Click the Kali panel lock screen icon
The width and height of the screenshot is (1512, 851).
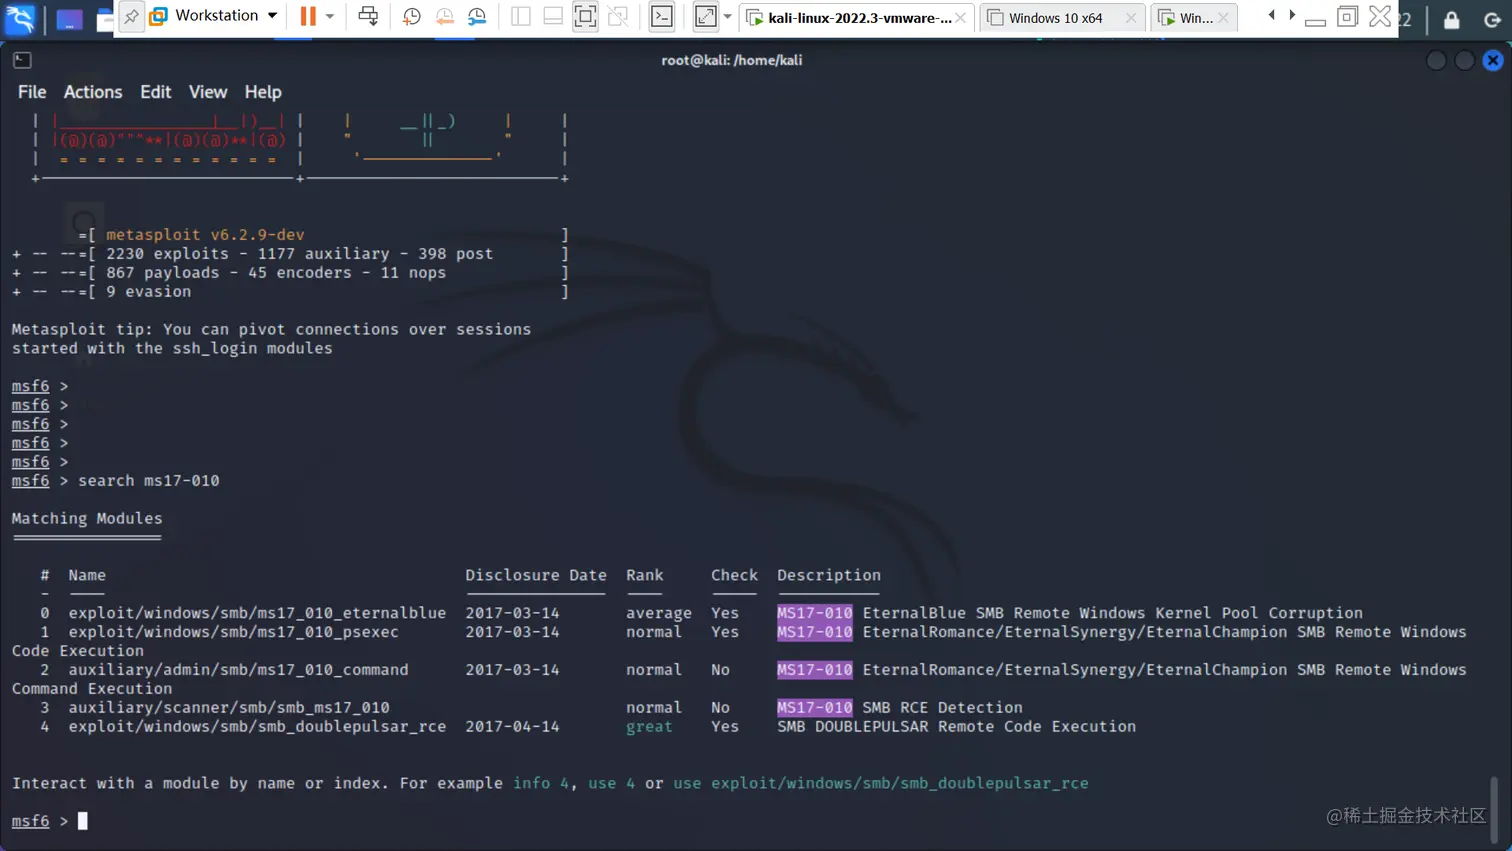(1452, 19)
